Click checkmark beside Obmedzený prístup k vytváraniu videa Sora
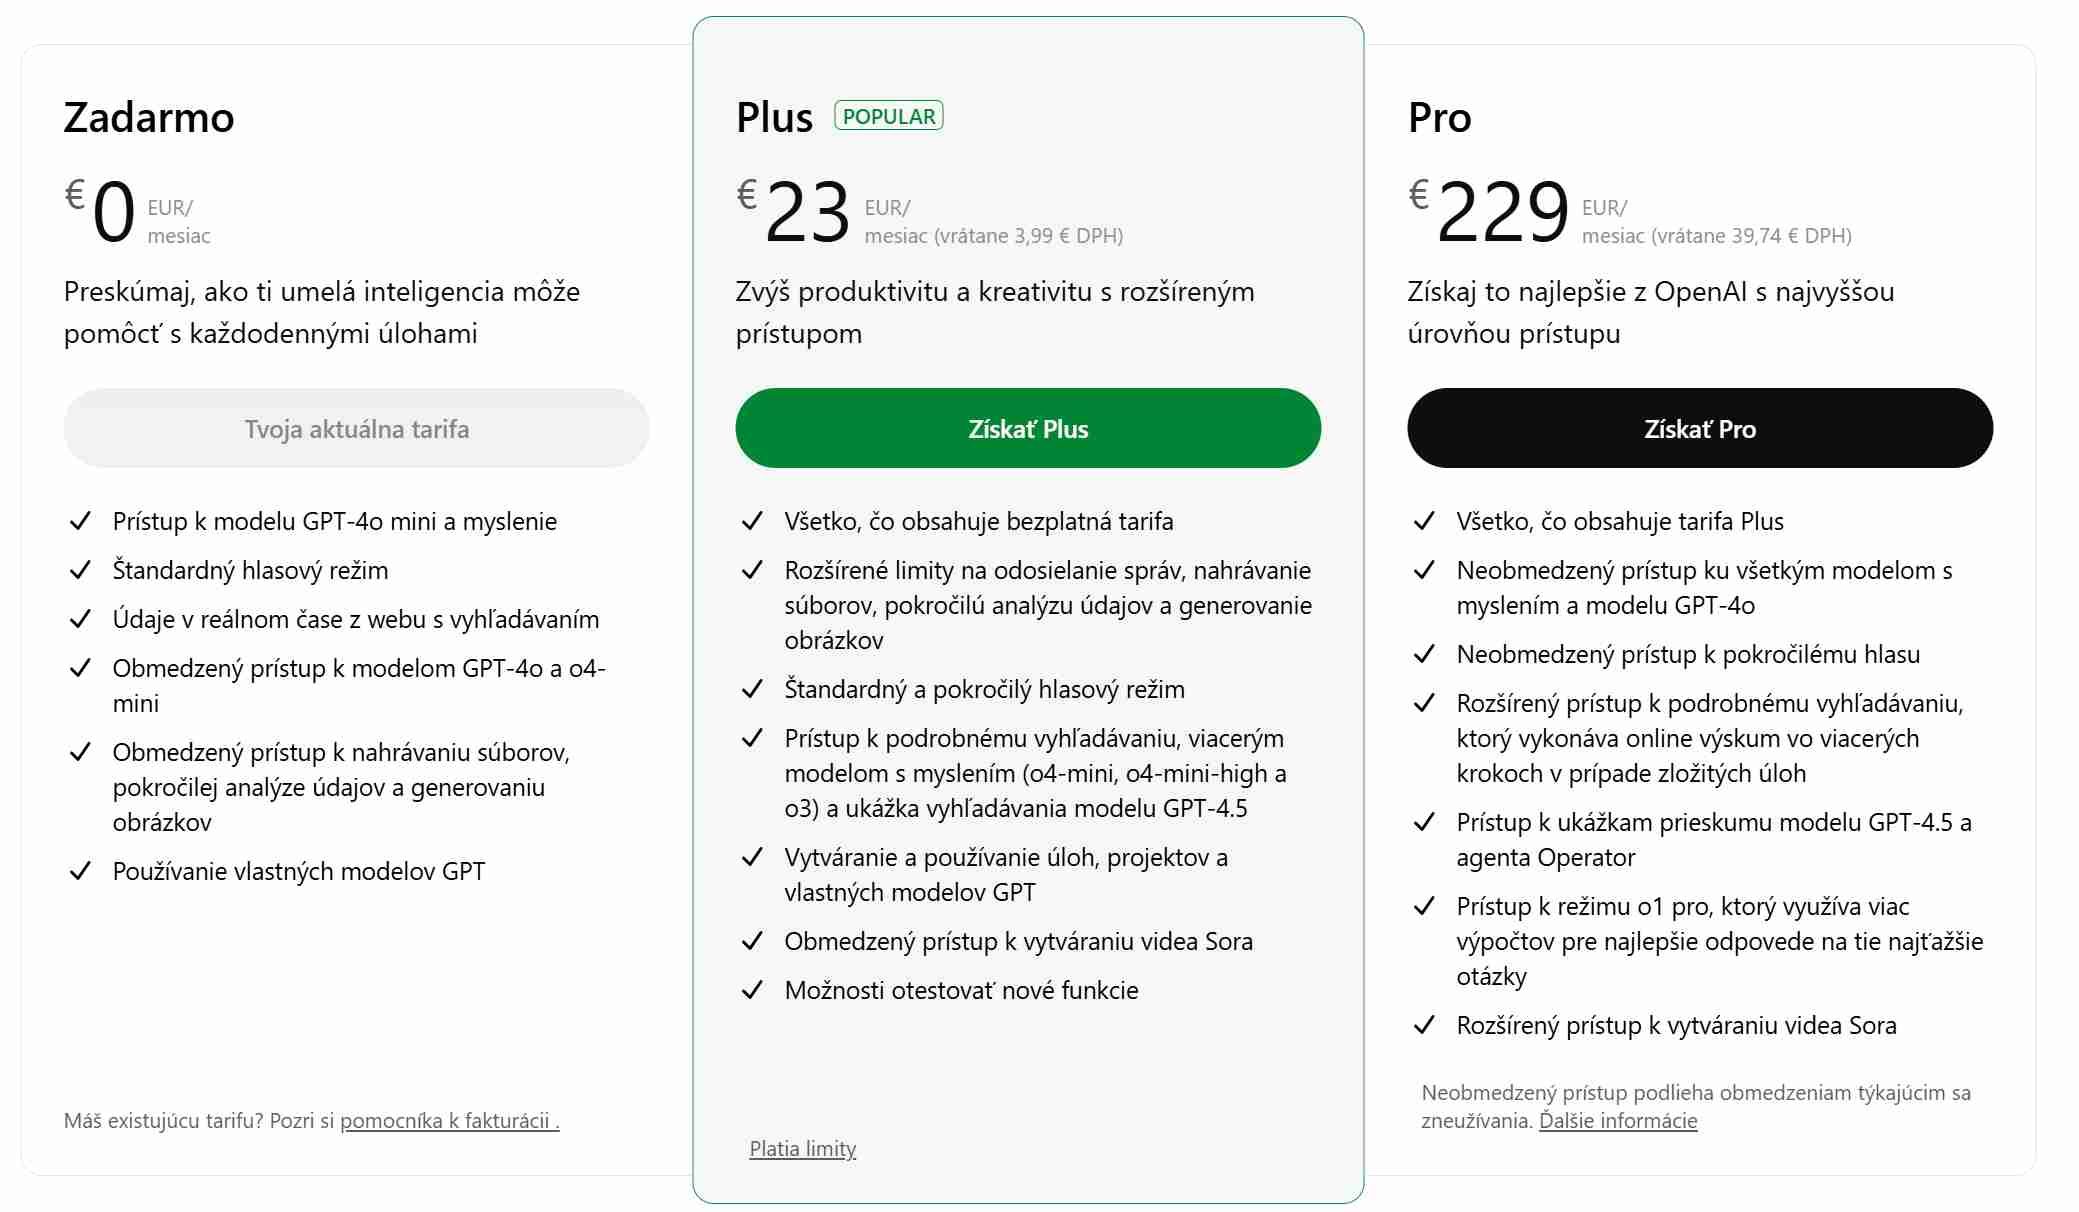This screenshot has height=1212, width=2079. (752, 941)
